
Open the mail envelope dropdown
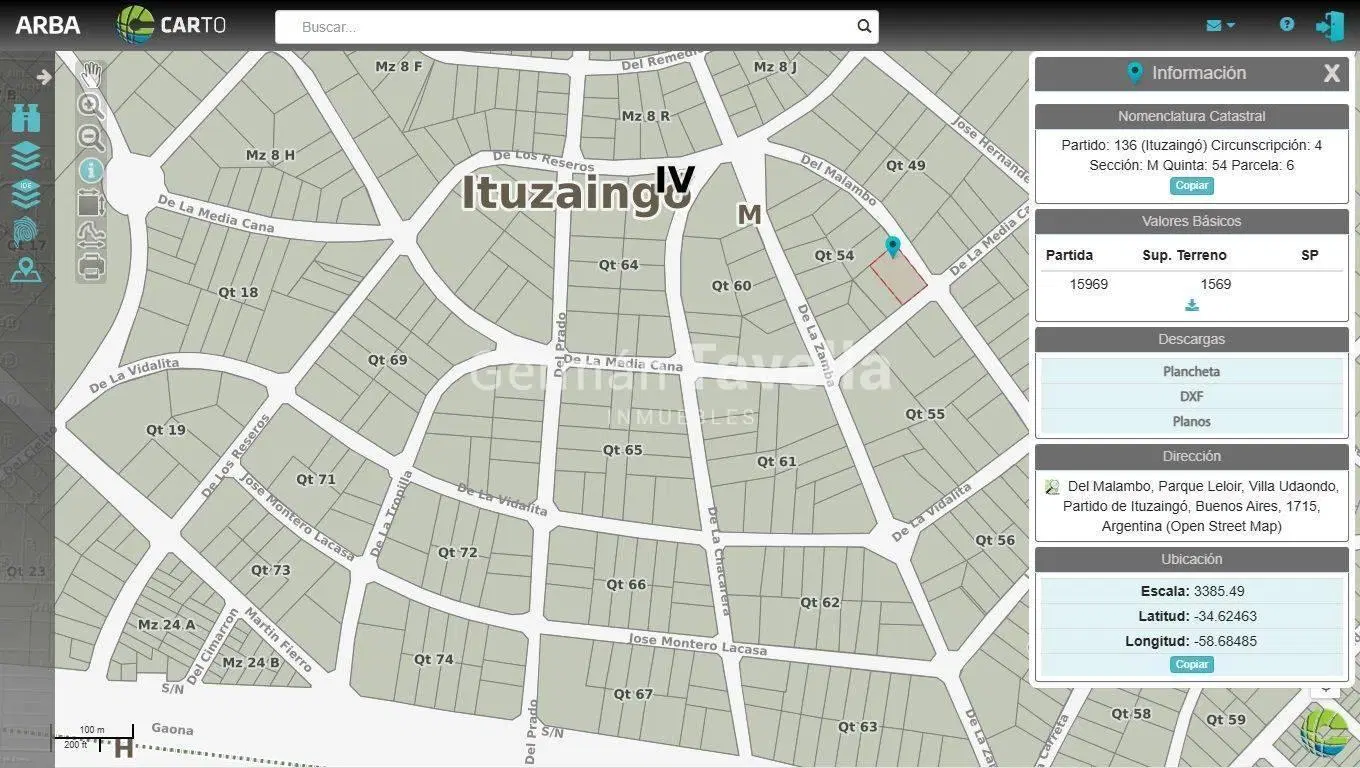point(1220,26)
